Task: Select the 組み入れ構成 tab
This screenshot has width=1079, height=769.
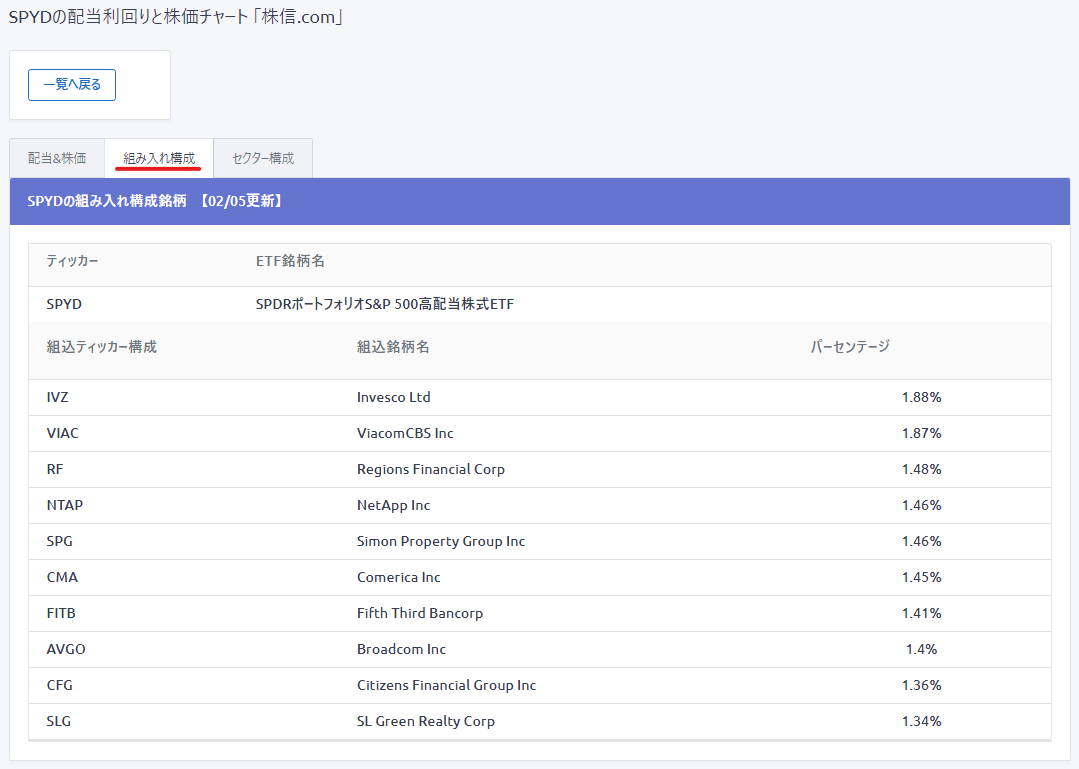Action: click(x=159, y=158)
